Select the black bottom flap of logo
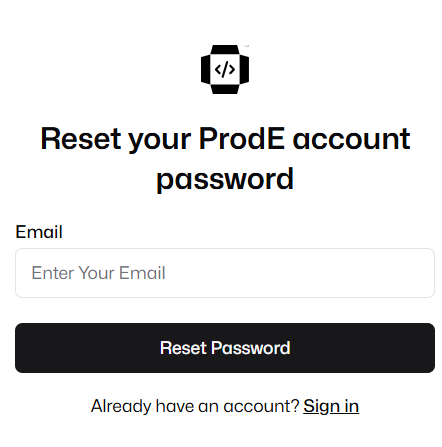Screen dimensions: 442x447 click(x=225, y=89)
